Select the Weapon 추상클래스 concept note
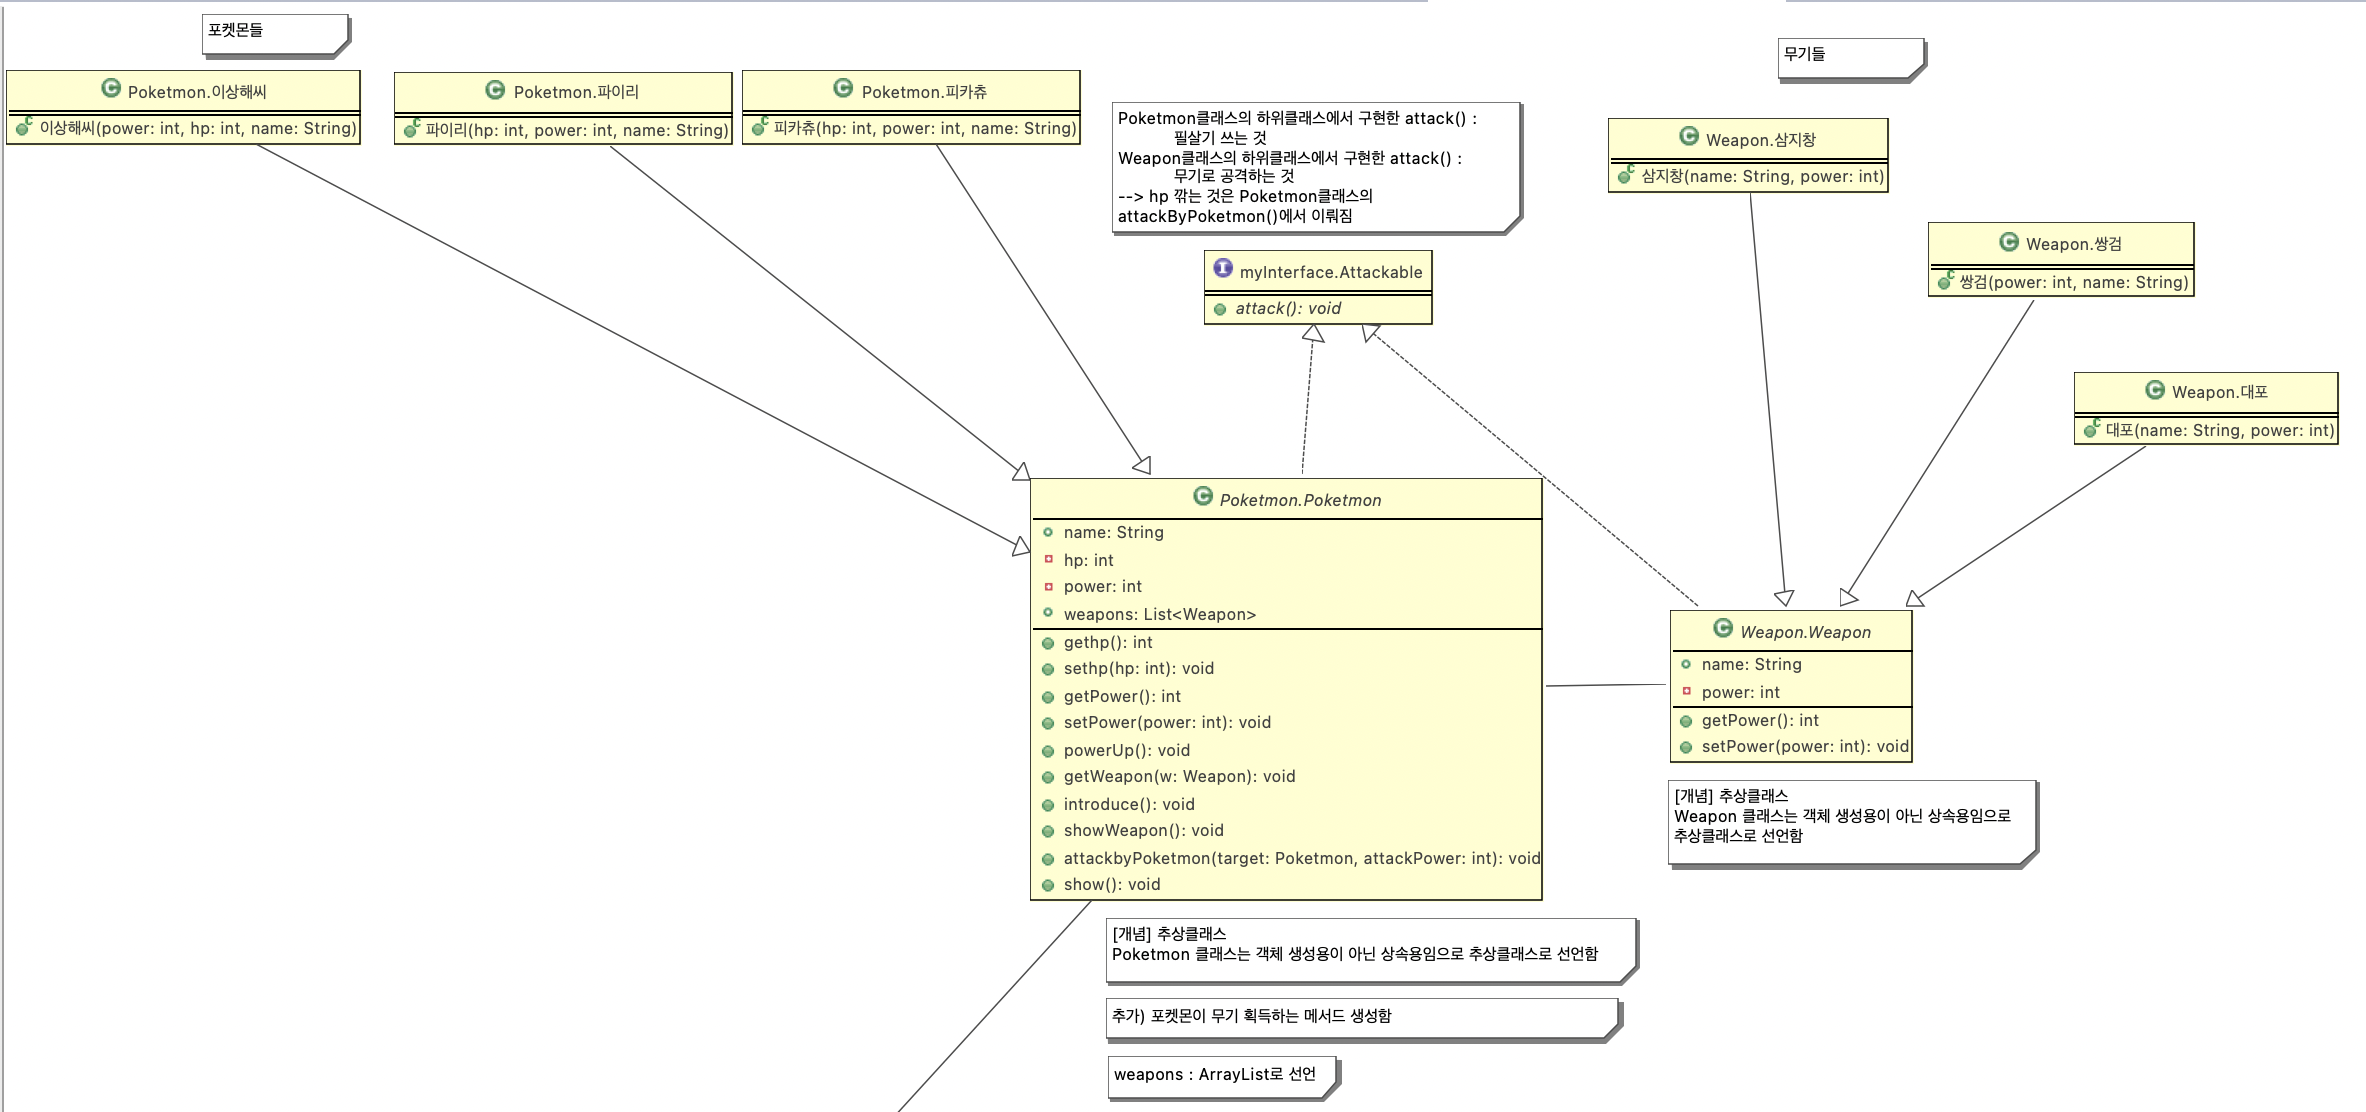This screenshot has width=2366, height=1112. point(1853,824)
